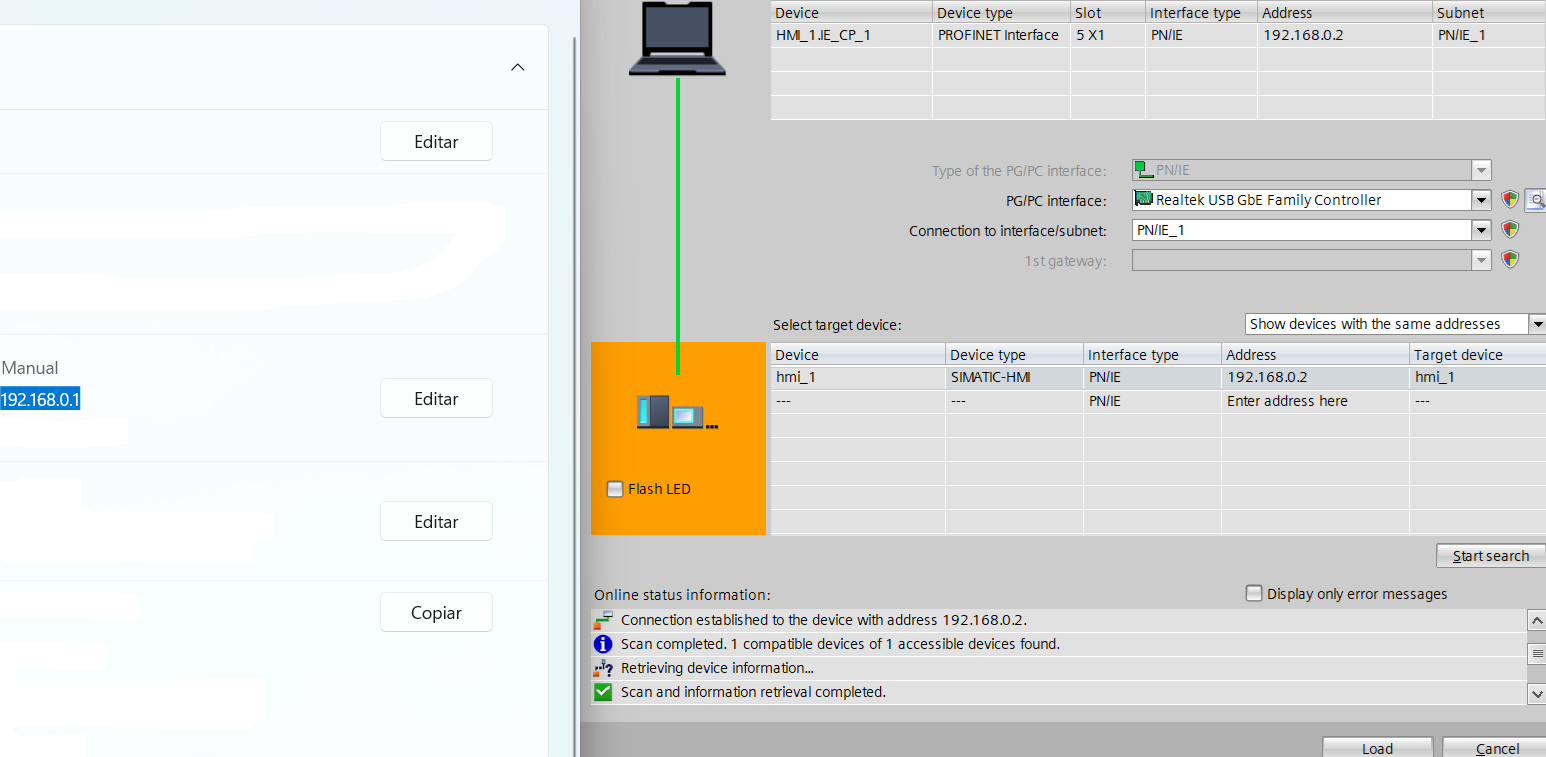
Task: Click the green check icon of the retrieval completed message
Action: click(603, 692)
